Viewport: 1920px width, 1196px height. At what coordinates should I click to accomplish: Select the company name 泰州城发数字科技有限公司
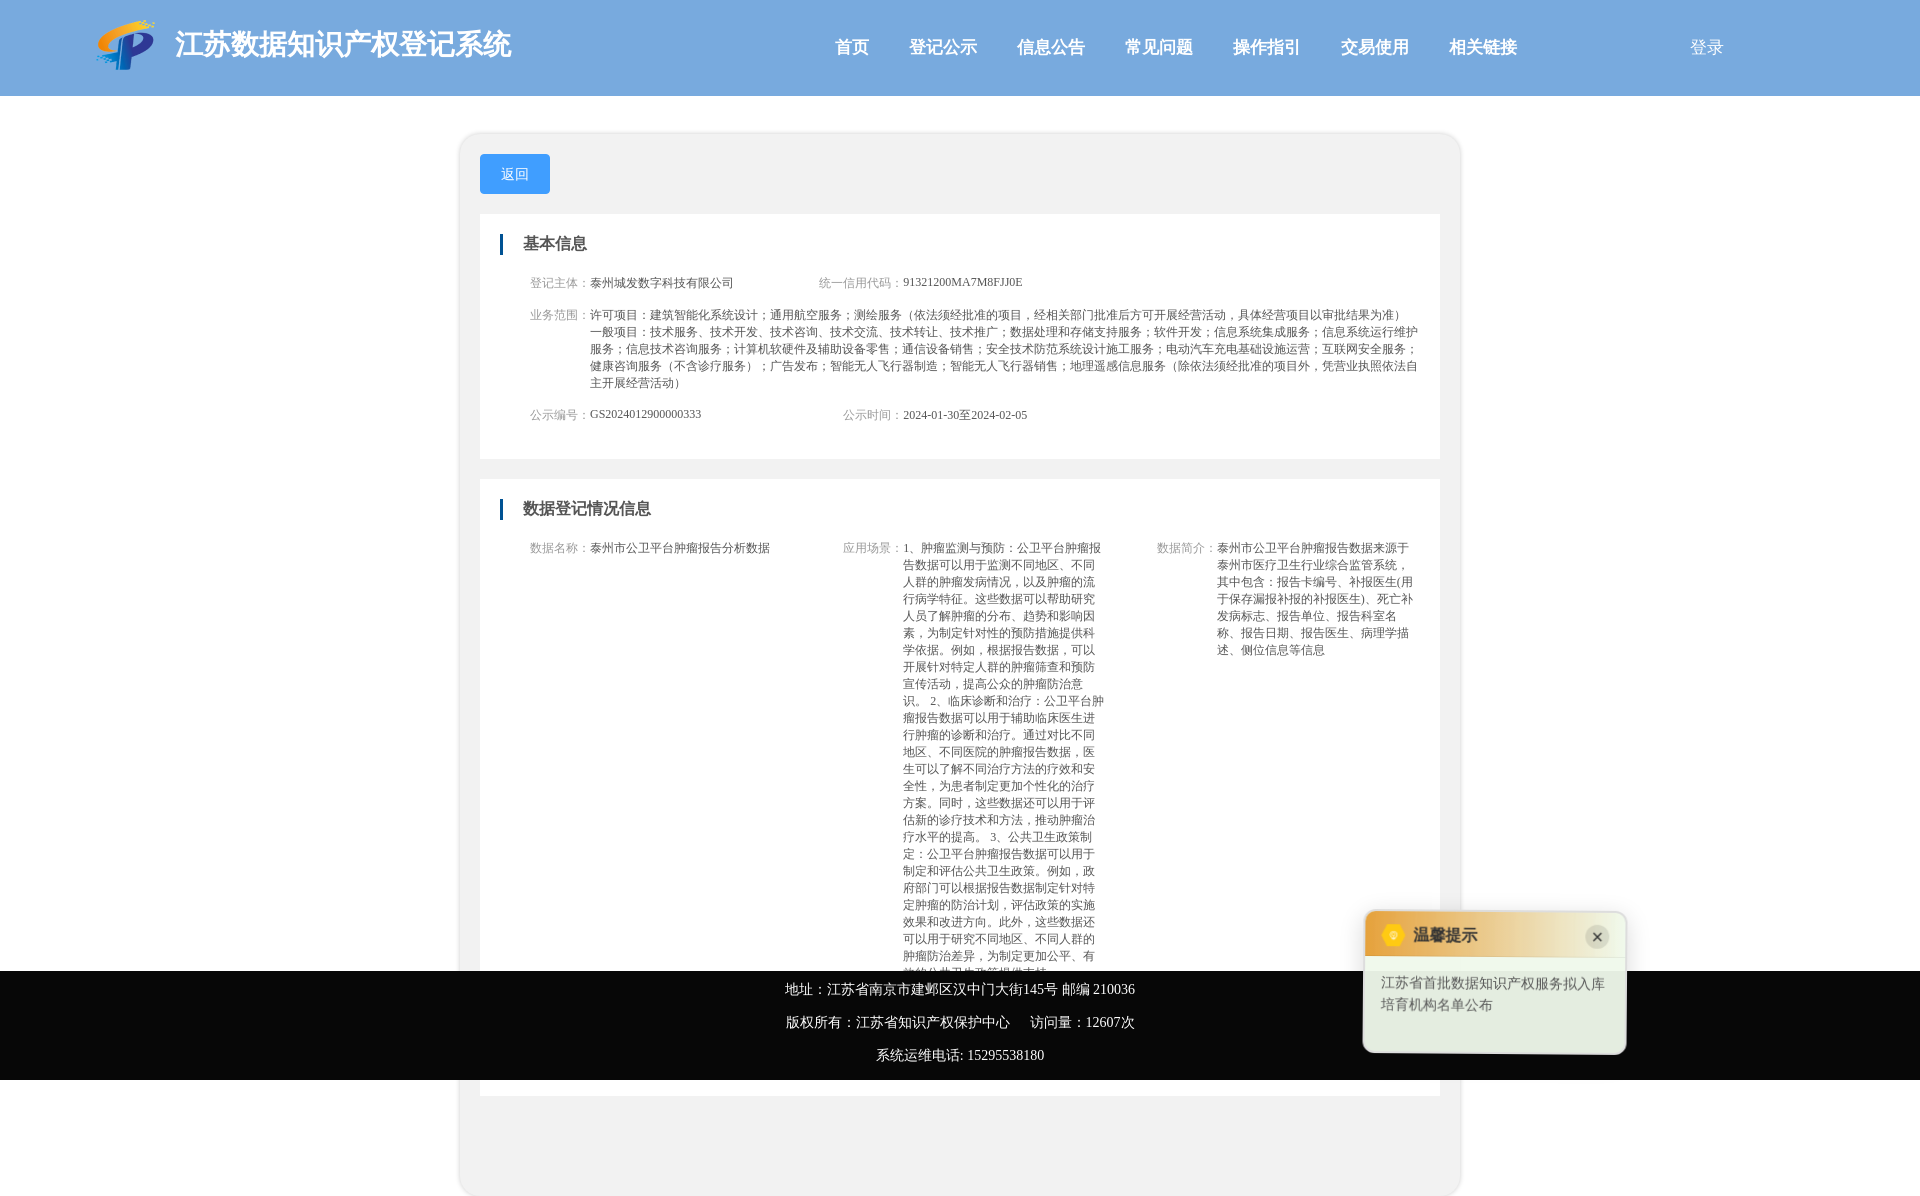[x=662, y=283]
